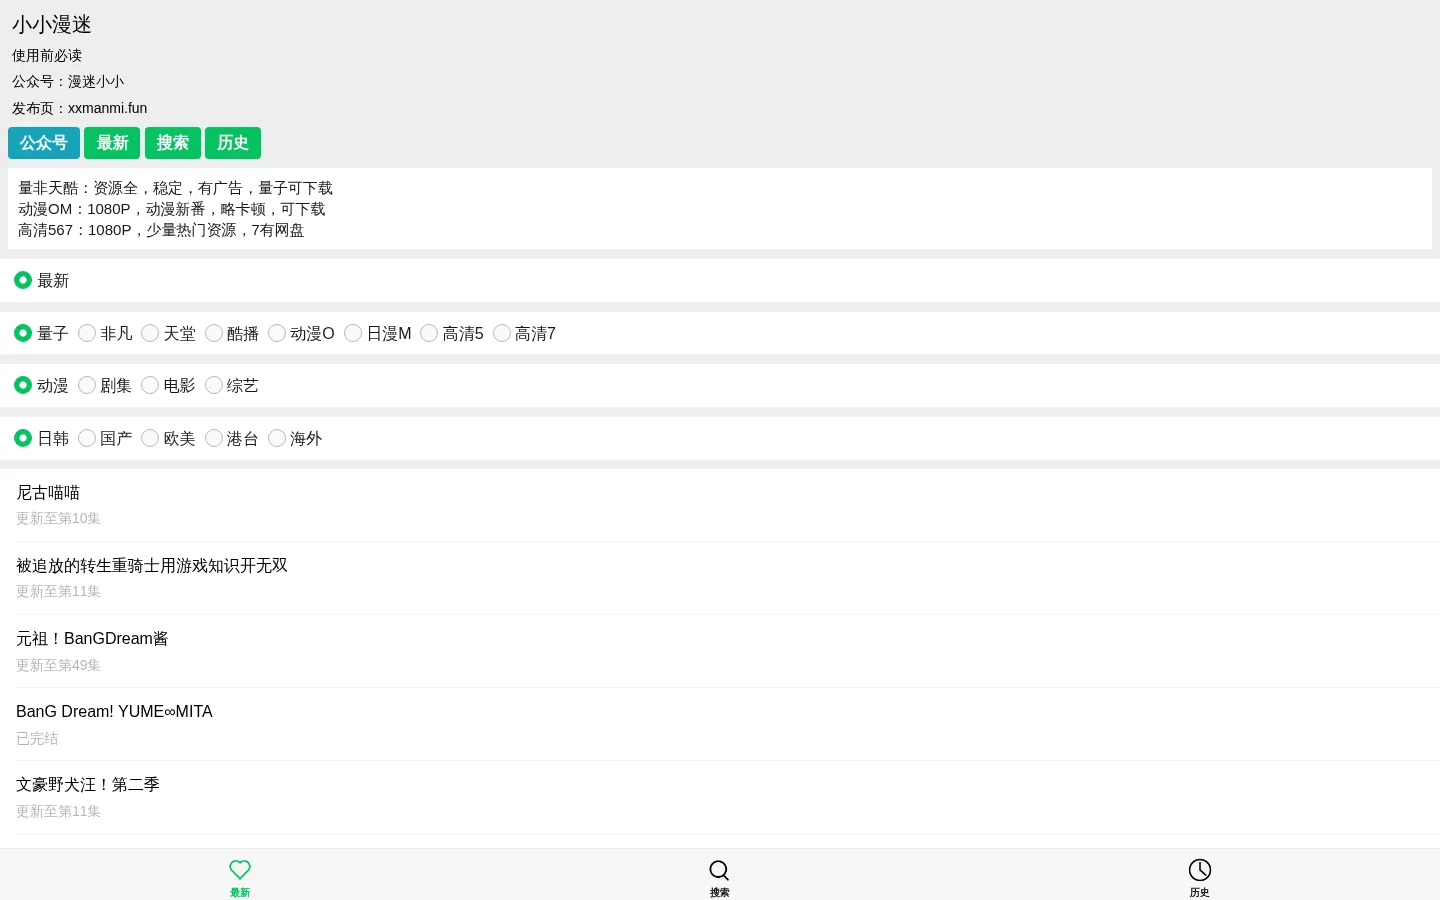This screenshot has height=900, width=1440.
Task: Click the 发布页：xxmanmi.fun text
Action: (80, 108)
